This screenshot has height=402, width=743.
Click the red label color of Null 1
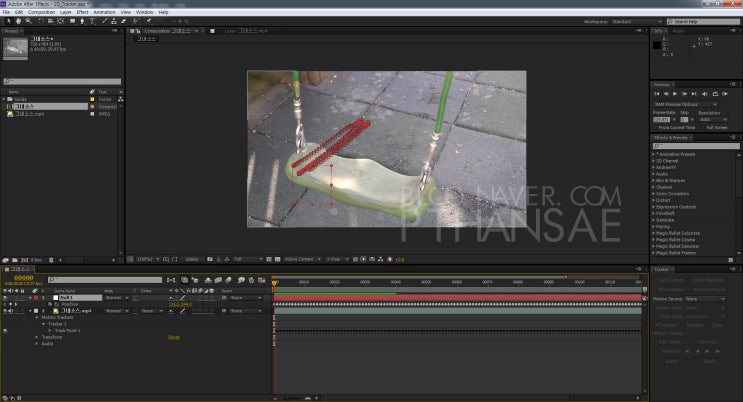coord(36,298)
